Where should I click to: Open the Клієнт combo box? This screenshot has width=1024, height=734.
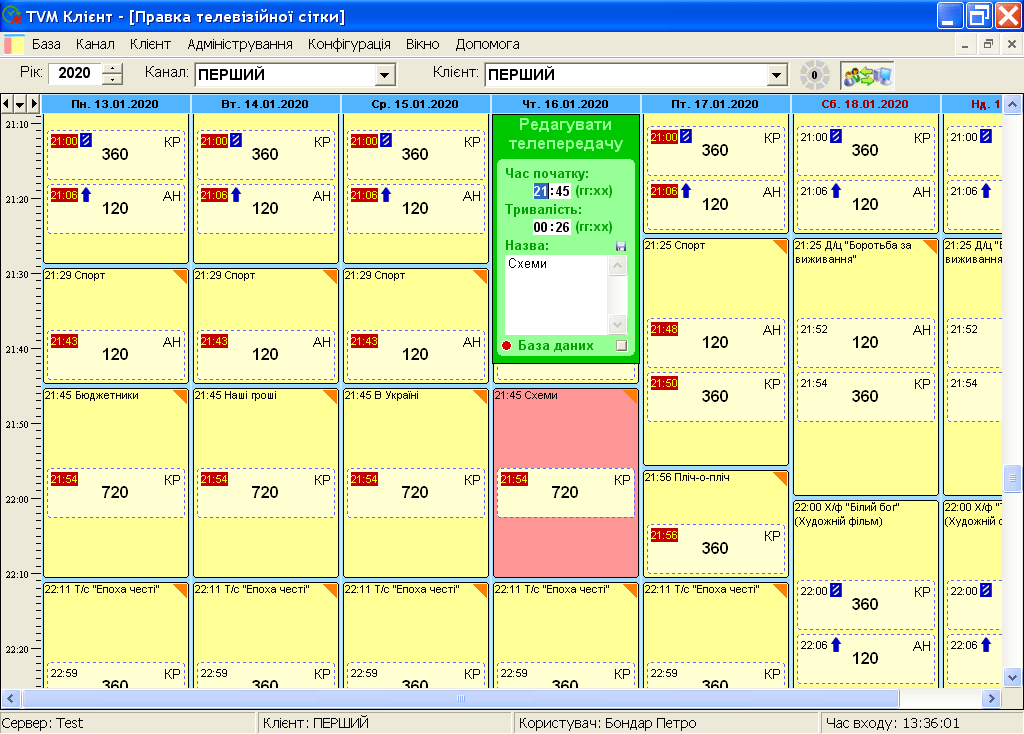[x=776, y=75]
